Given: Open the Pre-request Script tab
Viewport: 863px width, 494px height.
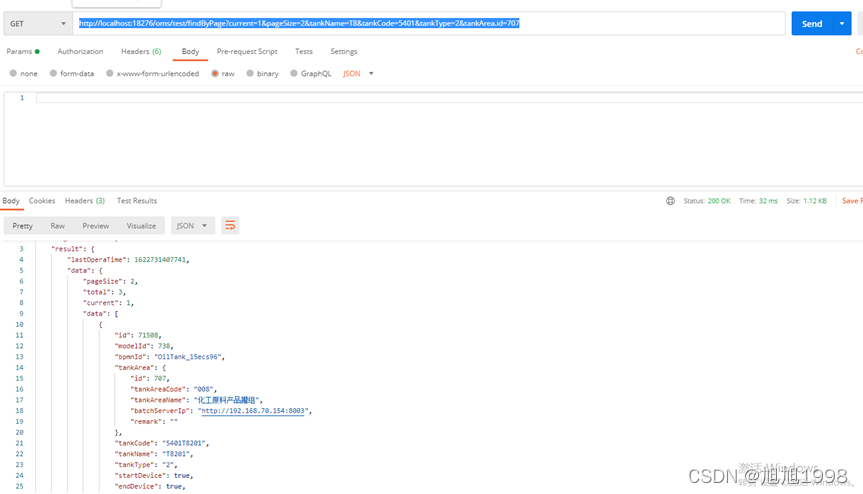Looking at the screenshot, I should tap(247, 51).
